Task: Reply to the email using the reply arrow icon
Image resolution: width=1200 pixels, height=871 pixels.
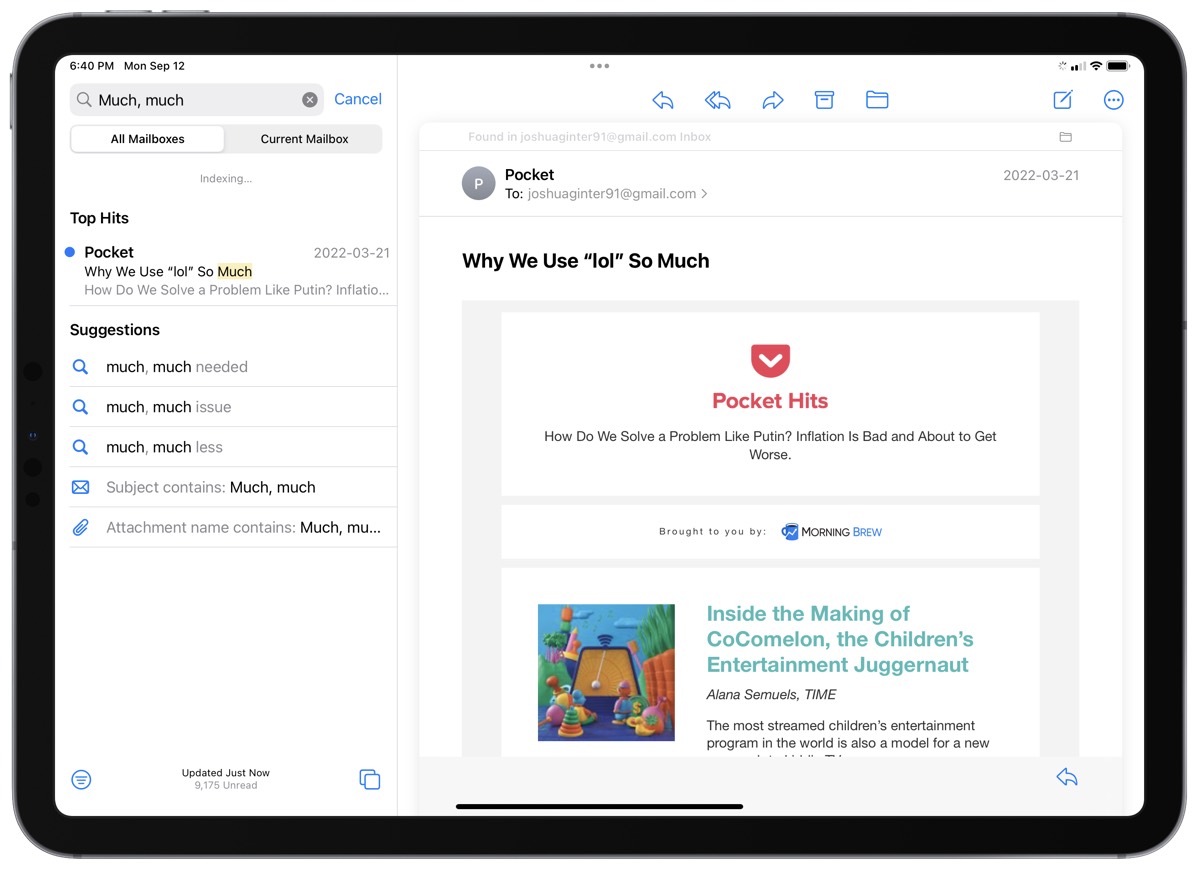Action: pyautogui.click(x=662, y=99)
